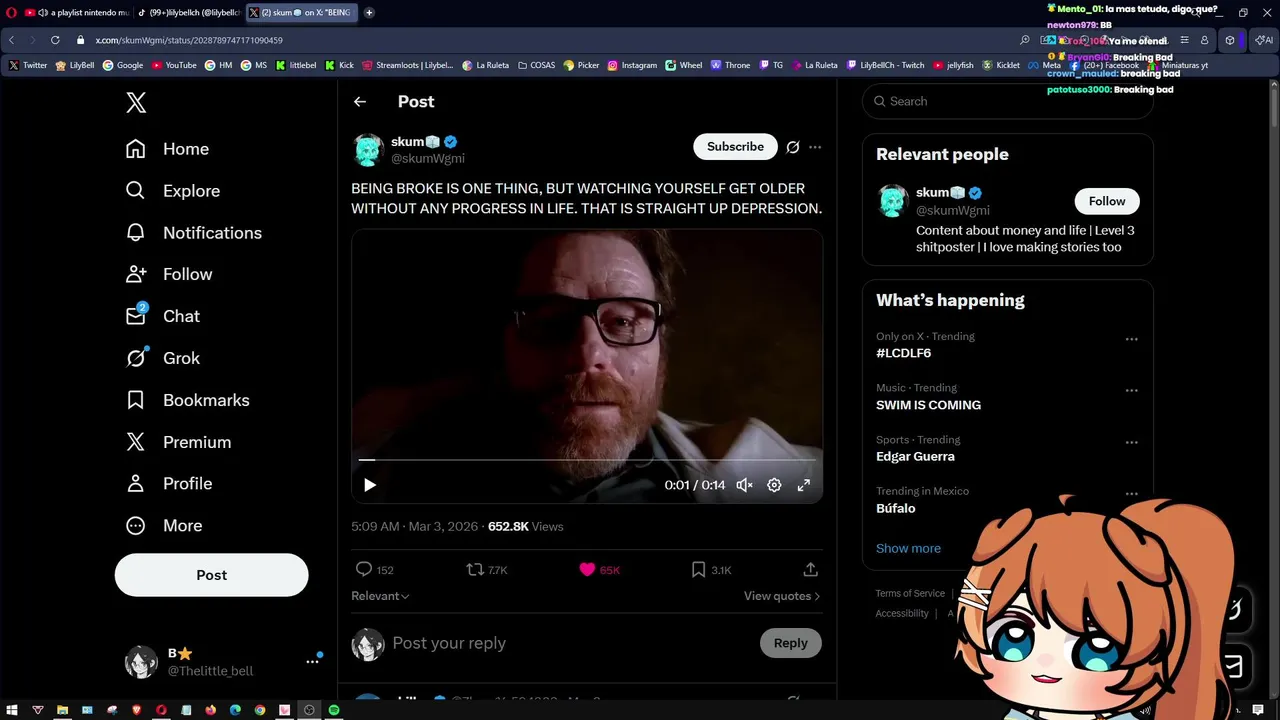This screenshot has height=720, width=1280.
Task: Open more options for Edgar Guerra trend
Action: (1132, 442)
